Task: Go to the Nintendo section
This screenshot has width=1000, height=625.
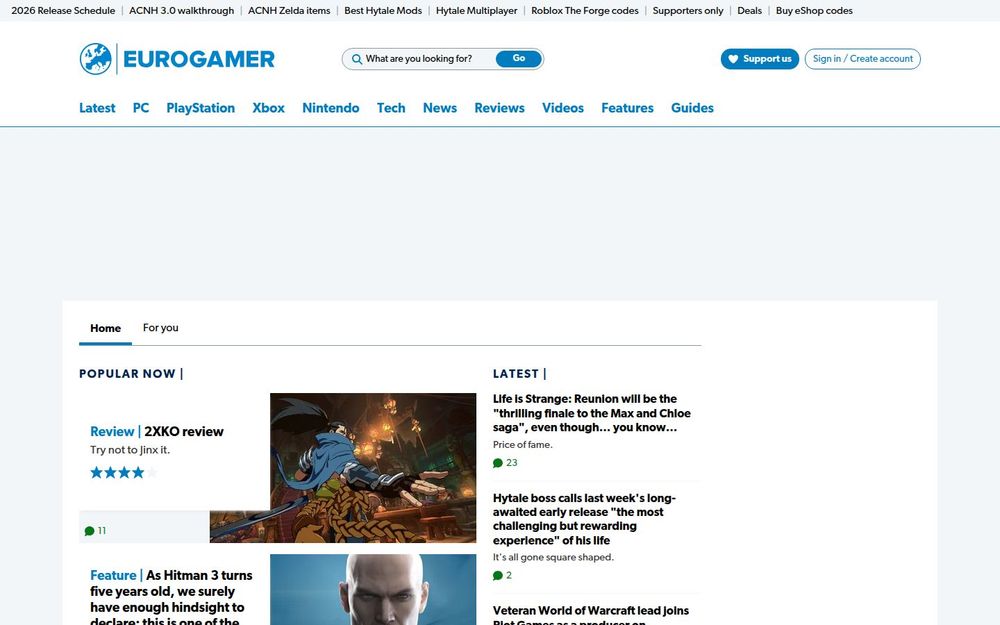Action: click(330, 108)
